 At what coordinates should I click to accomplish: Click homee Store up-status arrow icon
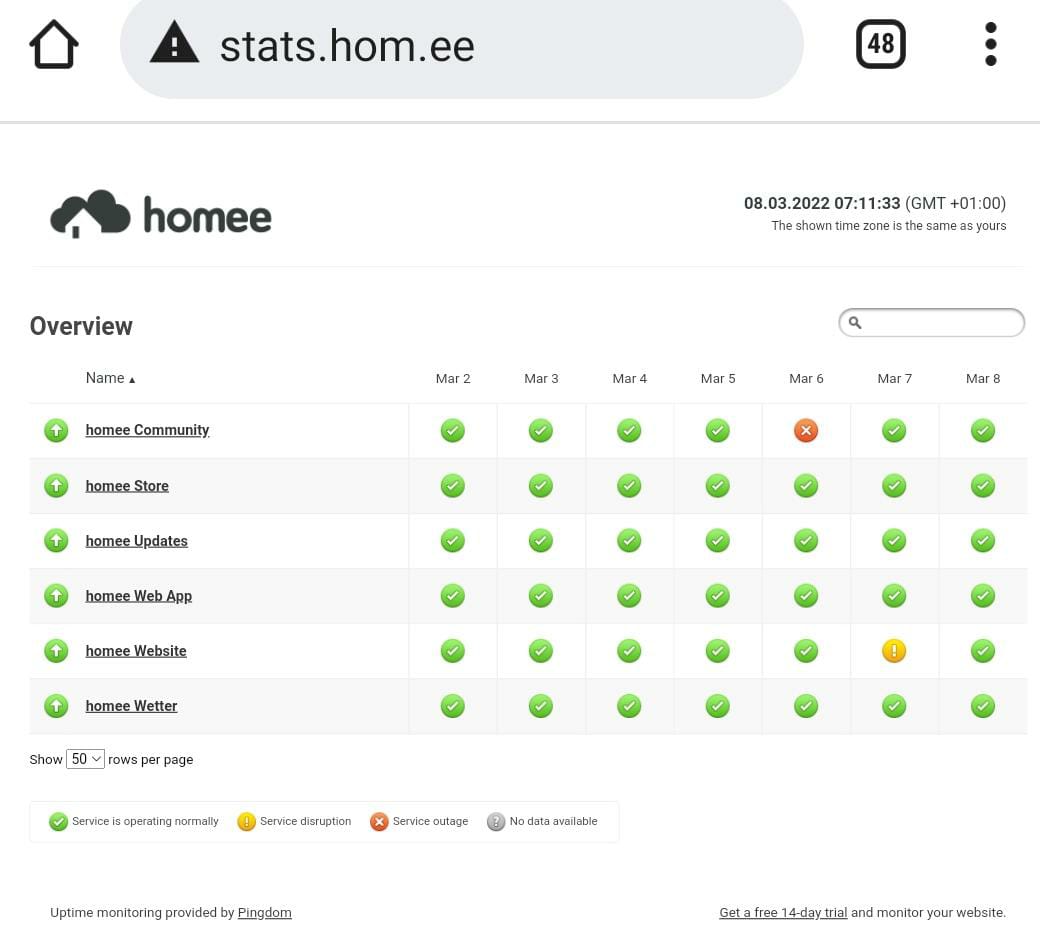(56, 486)
